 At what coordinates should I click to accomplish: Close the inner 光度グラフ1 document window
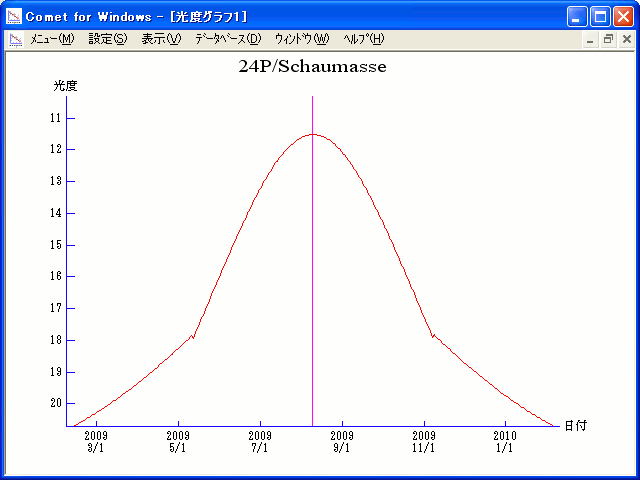point(626,39)
